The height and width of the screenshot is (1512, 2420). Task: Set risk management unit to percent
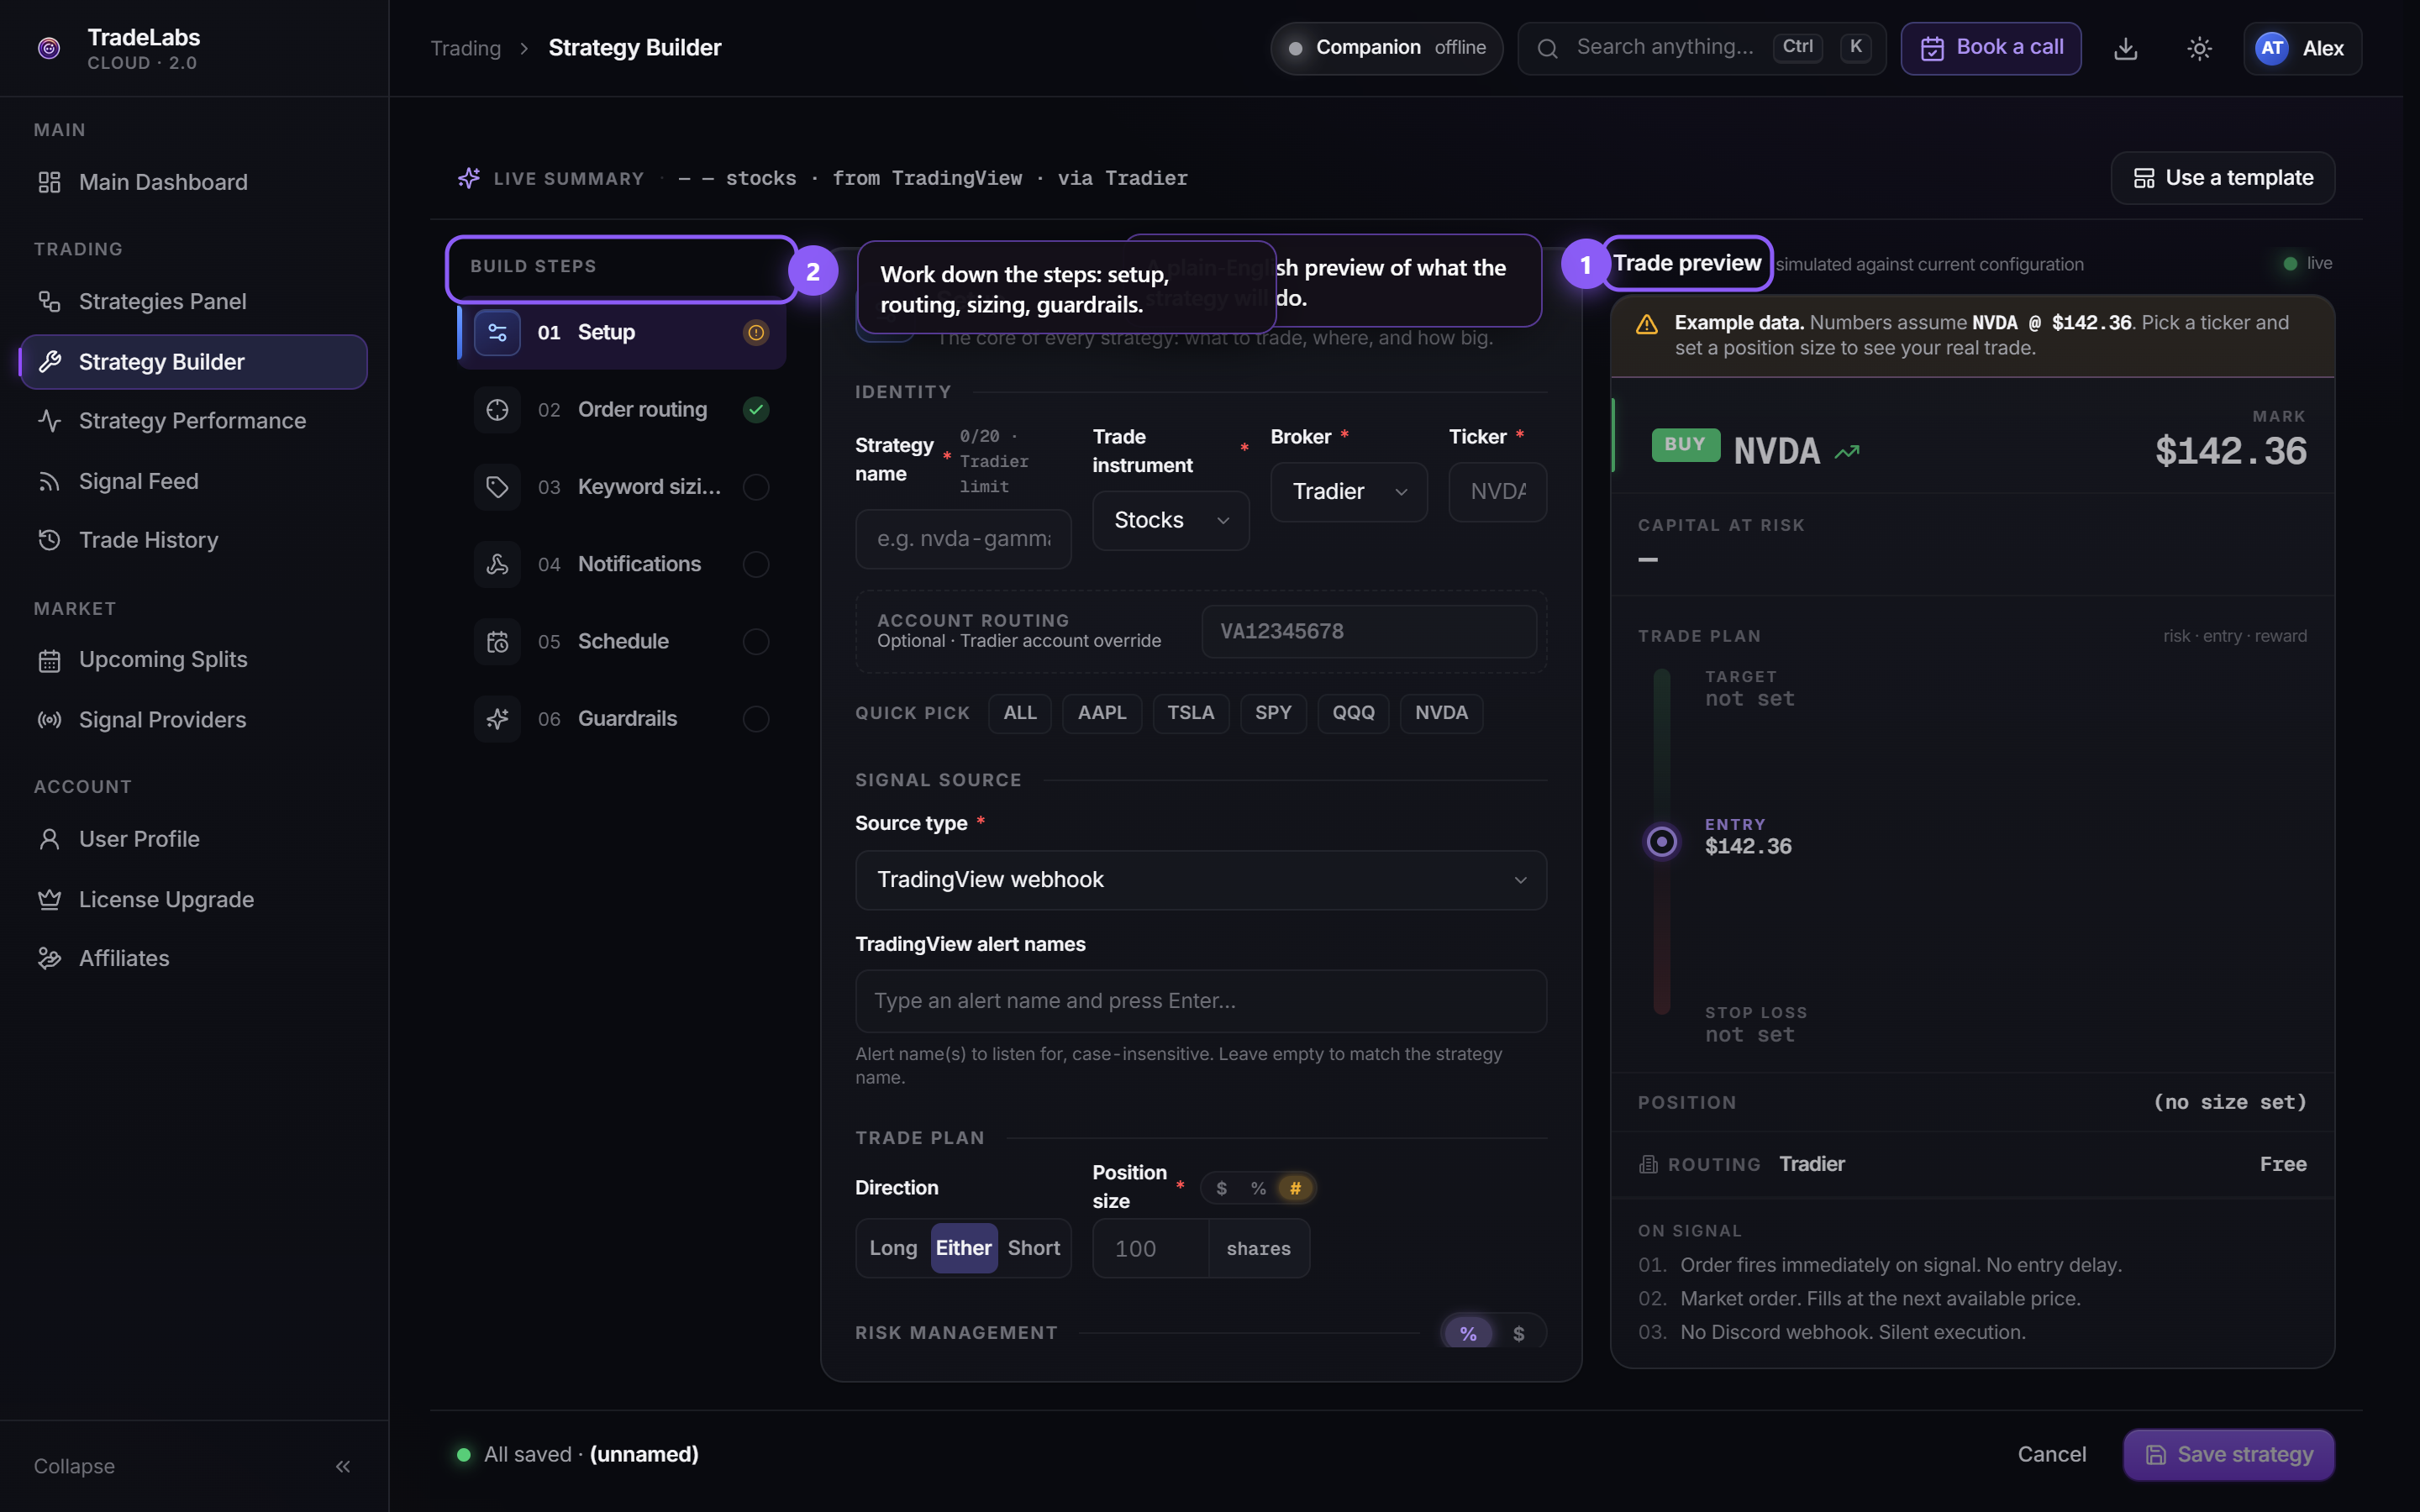pos(1468,1333)
